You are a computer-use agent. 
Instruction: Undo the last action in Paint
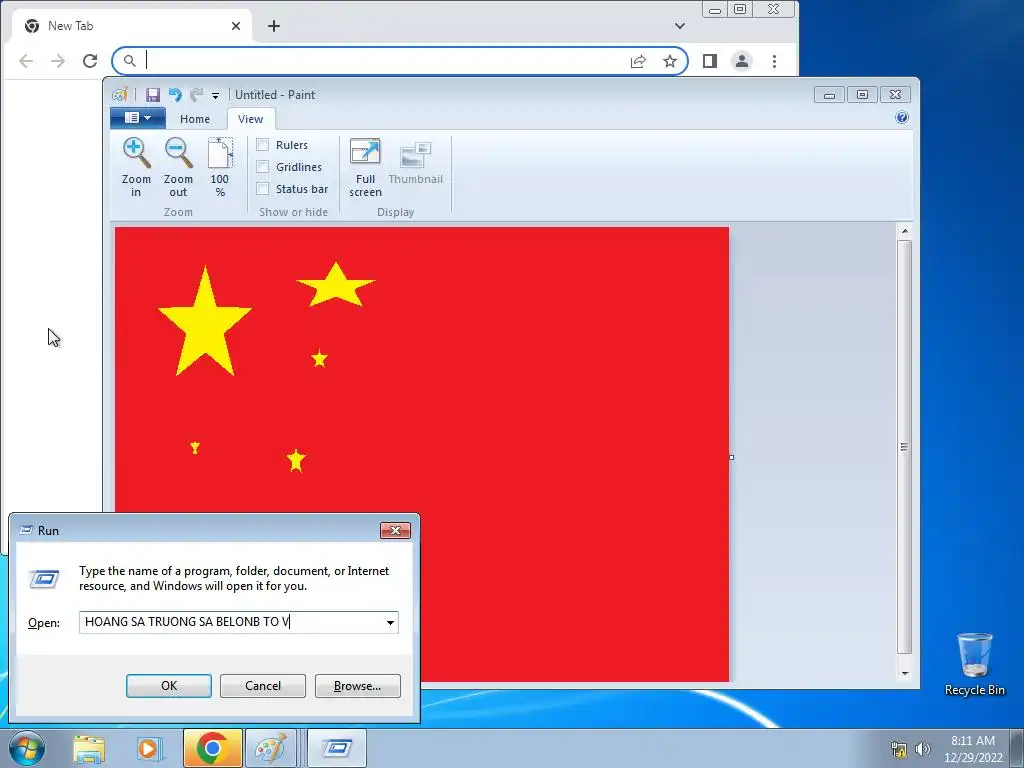click(x=174, y=95)
